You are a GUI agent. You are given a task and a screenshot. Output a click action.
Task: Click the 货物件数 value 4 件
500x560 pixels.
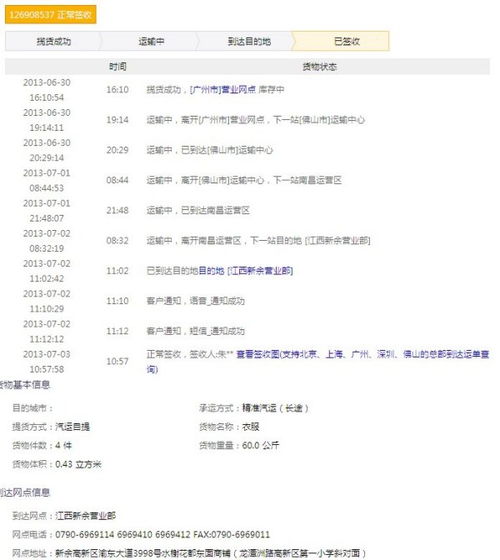tap(64, 445)
